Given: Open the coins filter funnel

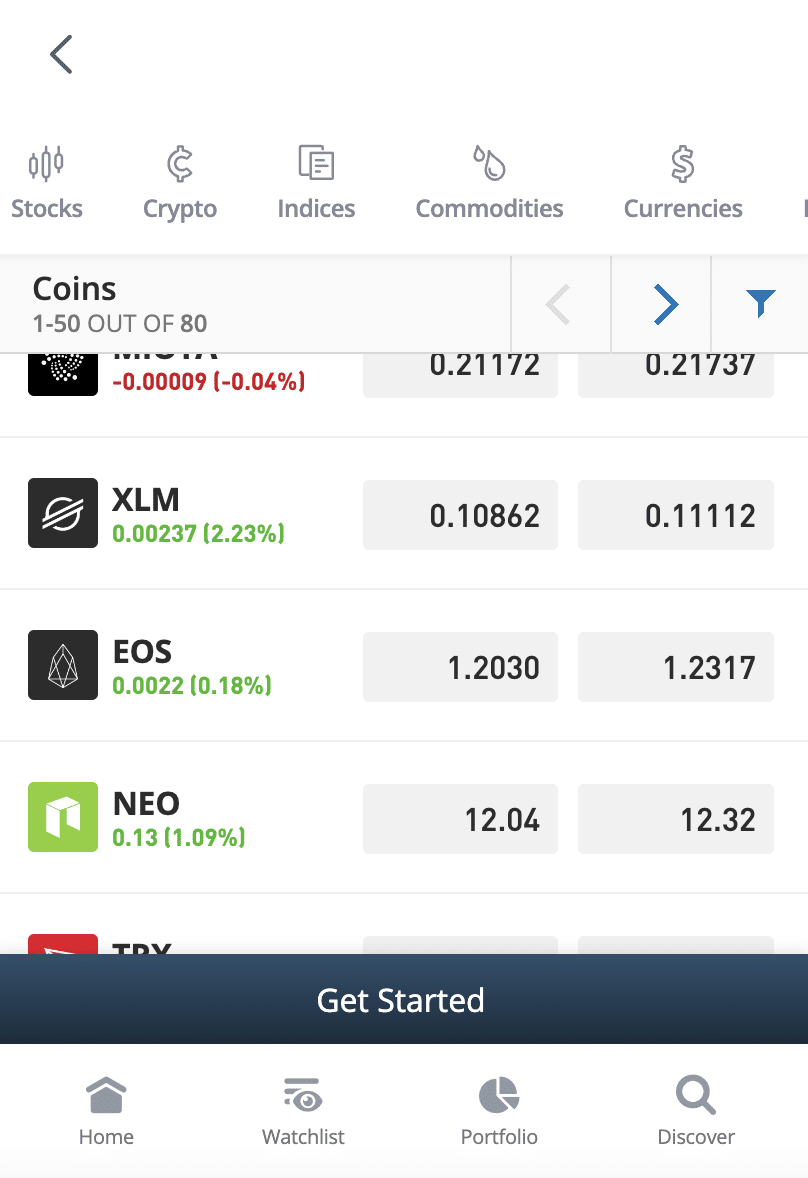Looking at the screenshot, I should (760, 304).
